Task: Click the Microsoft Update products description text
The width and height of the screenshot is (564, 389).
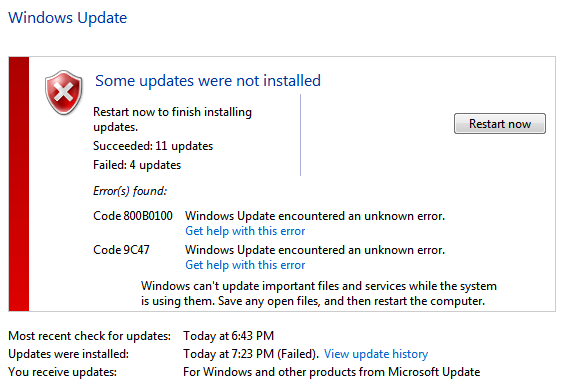Action: 332,372
